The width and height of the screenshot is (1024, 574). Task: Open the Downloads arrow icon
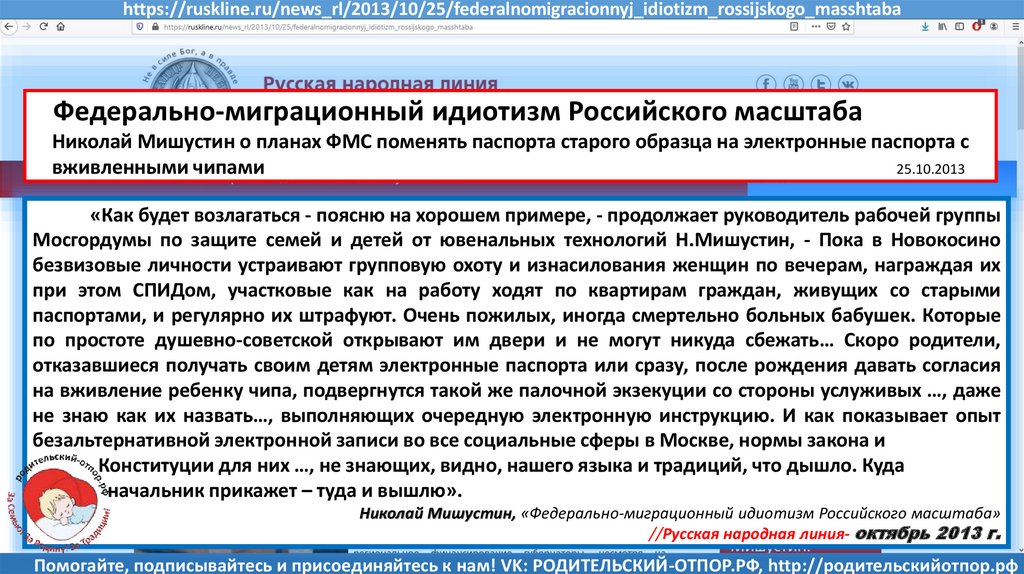(x=925, y=27)
